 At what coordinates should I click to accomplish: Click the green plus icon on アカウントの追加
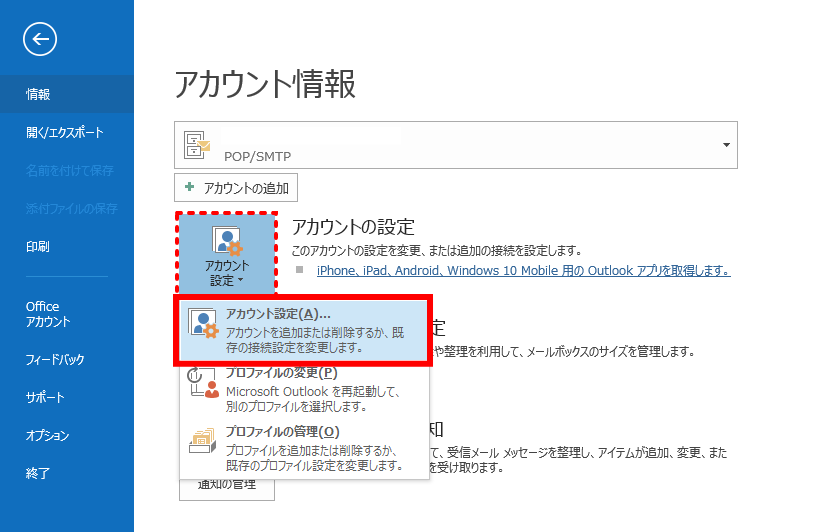(x=190, y=187)
